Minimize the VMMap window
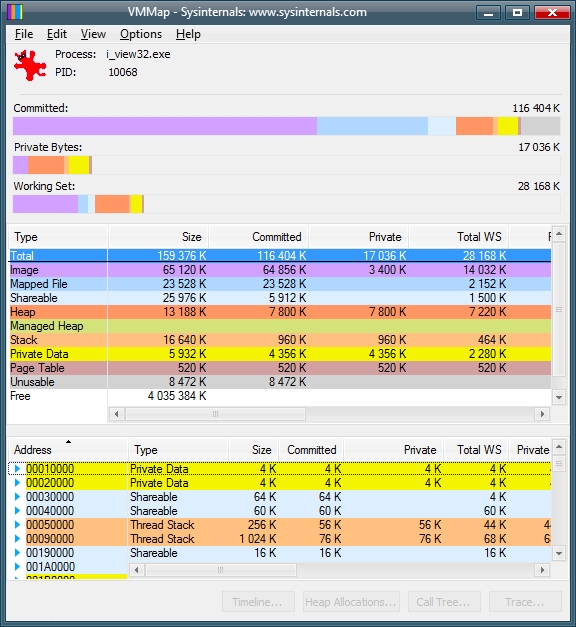The height and width of the screenshot is (627, 576). point(488,13)
